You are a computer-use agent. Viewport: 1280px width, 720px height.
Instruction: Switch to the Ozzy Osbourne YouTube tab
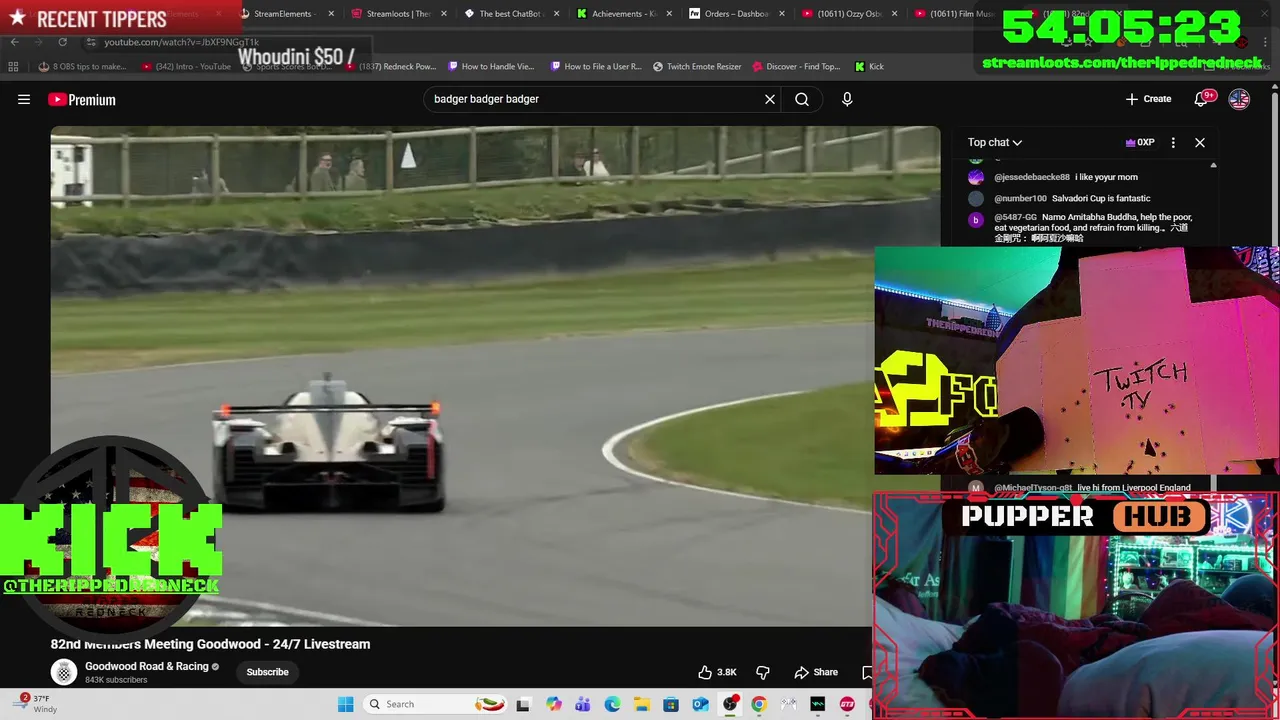pos(848,14)
